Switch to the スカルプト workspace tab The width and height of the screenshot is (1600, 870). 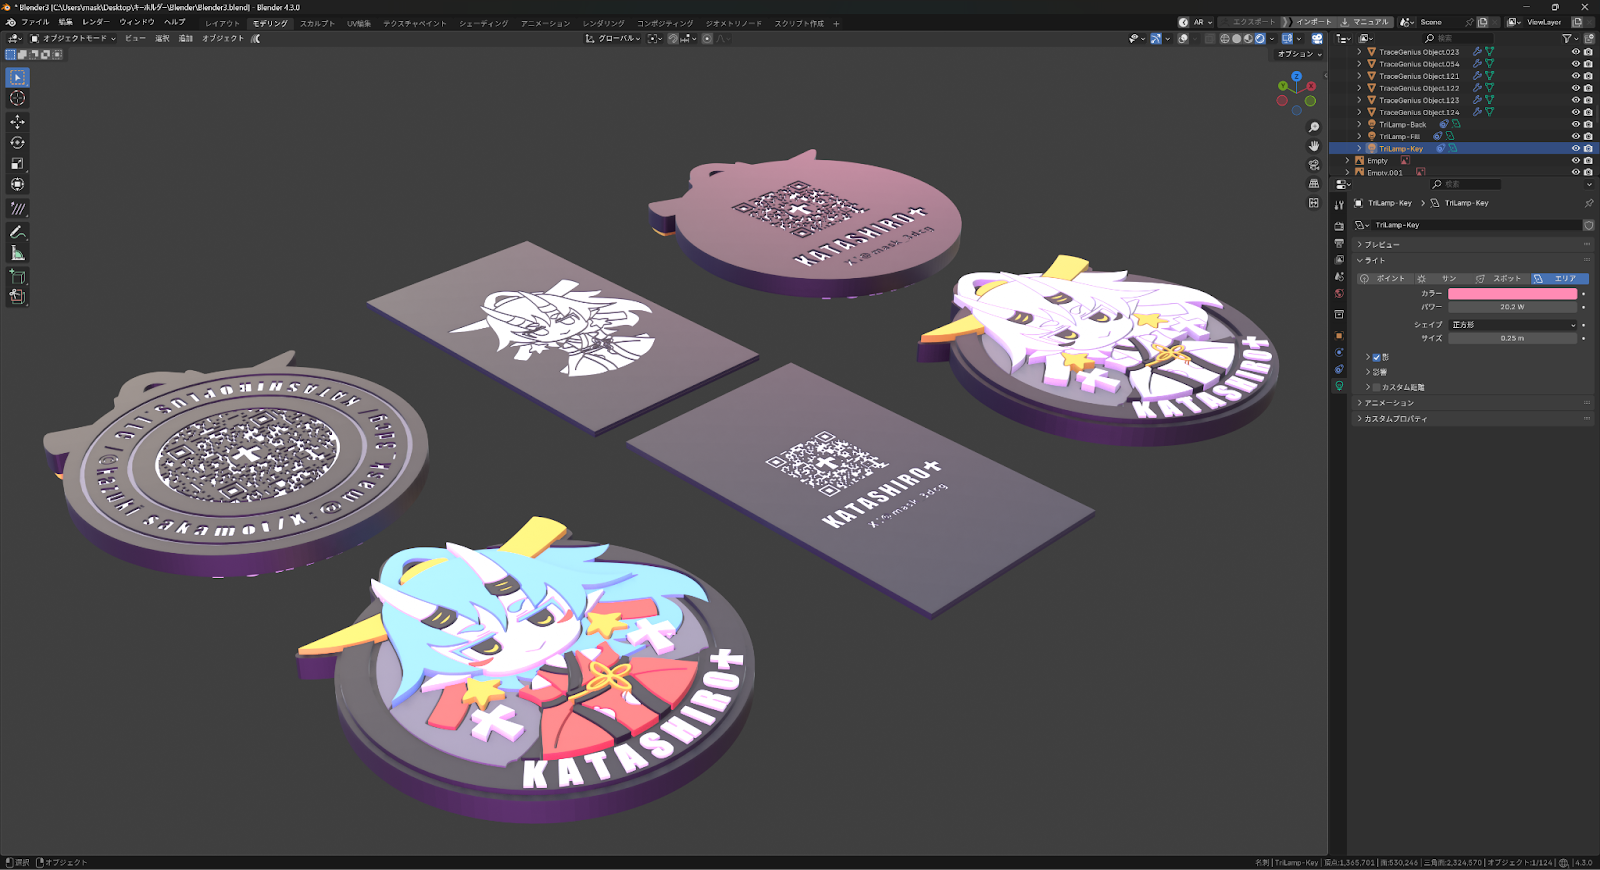point(317,23)
